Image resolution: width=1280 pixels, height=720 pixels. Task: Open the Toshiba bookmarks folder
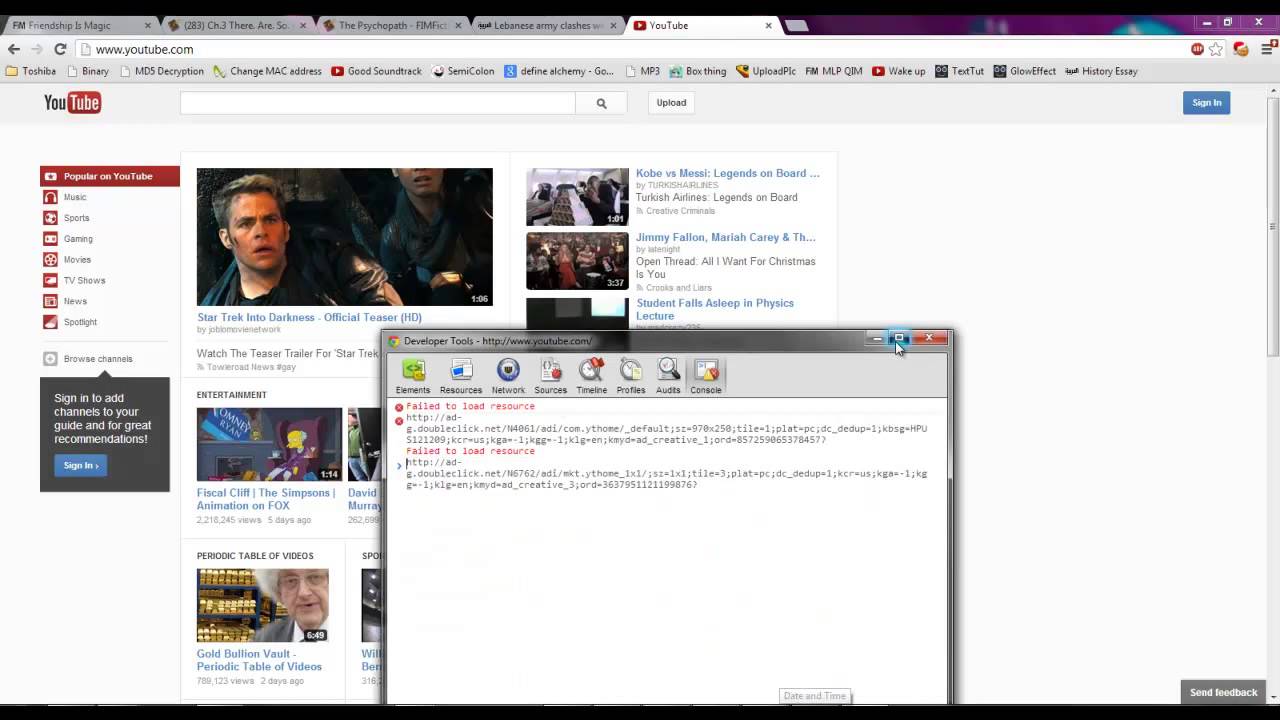[31, 71]
